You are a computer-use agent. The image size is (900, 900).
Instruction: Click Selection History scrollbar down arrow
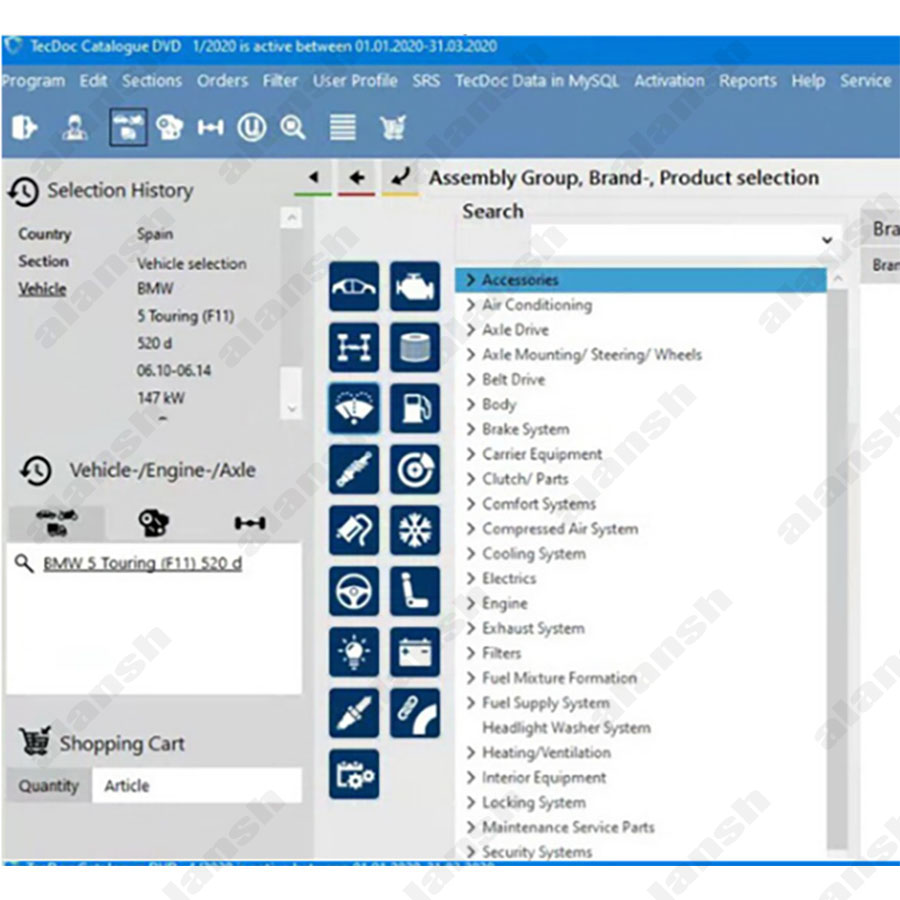[x=292, y=409]
